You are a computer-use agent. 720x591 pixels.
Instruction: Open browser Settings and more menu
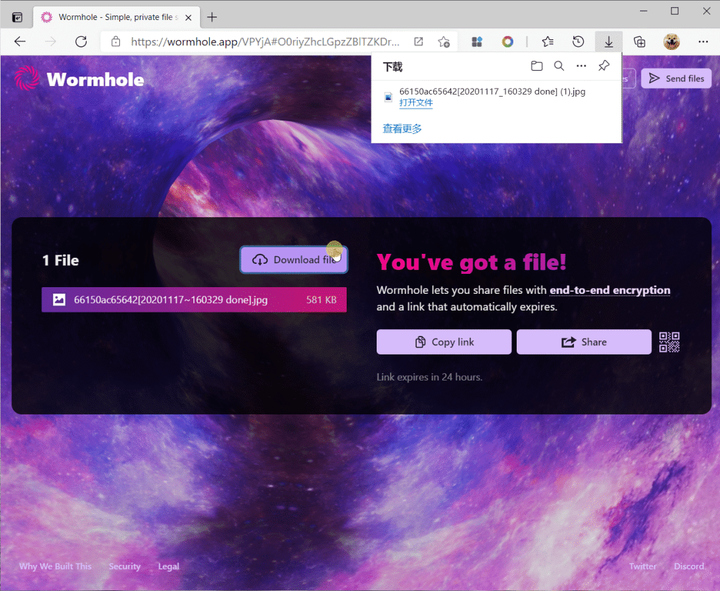click(703, 42)
